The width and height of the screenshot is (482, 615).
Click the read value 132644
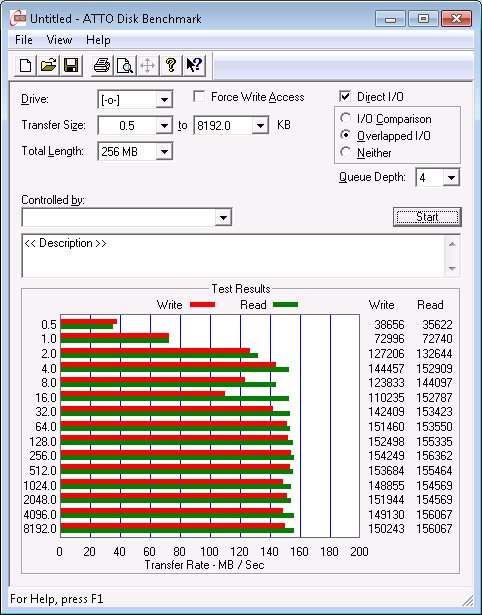point(435,354)
